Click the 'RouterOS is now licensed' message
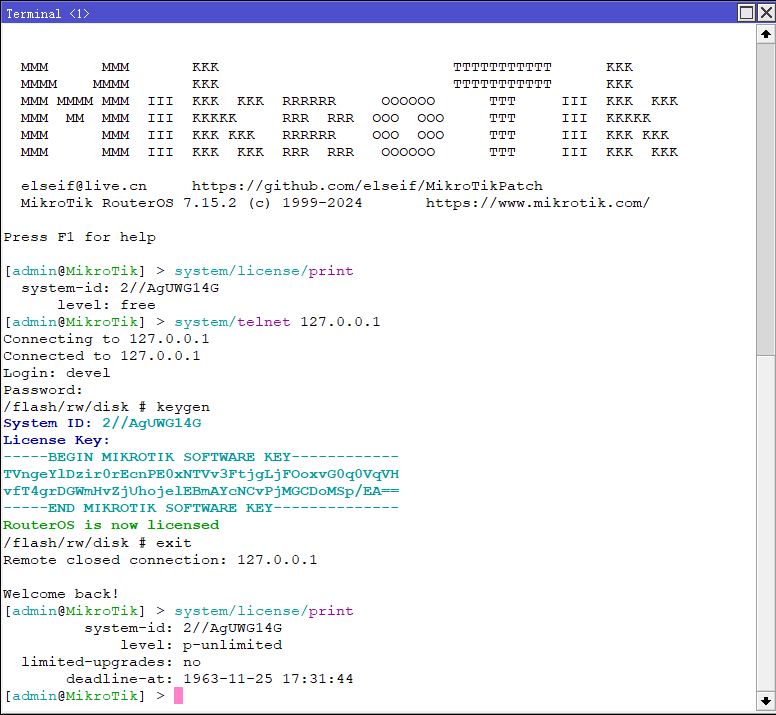776x715 pixels. [x=111, y=525]
